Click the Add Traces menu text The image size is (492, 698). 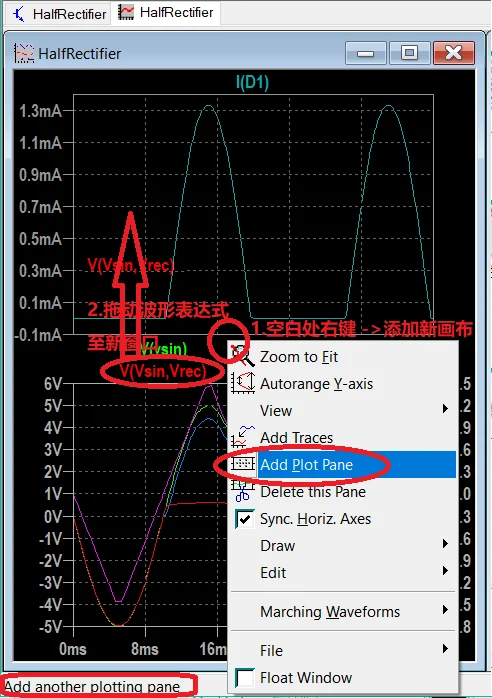(x=297, y=438)
